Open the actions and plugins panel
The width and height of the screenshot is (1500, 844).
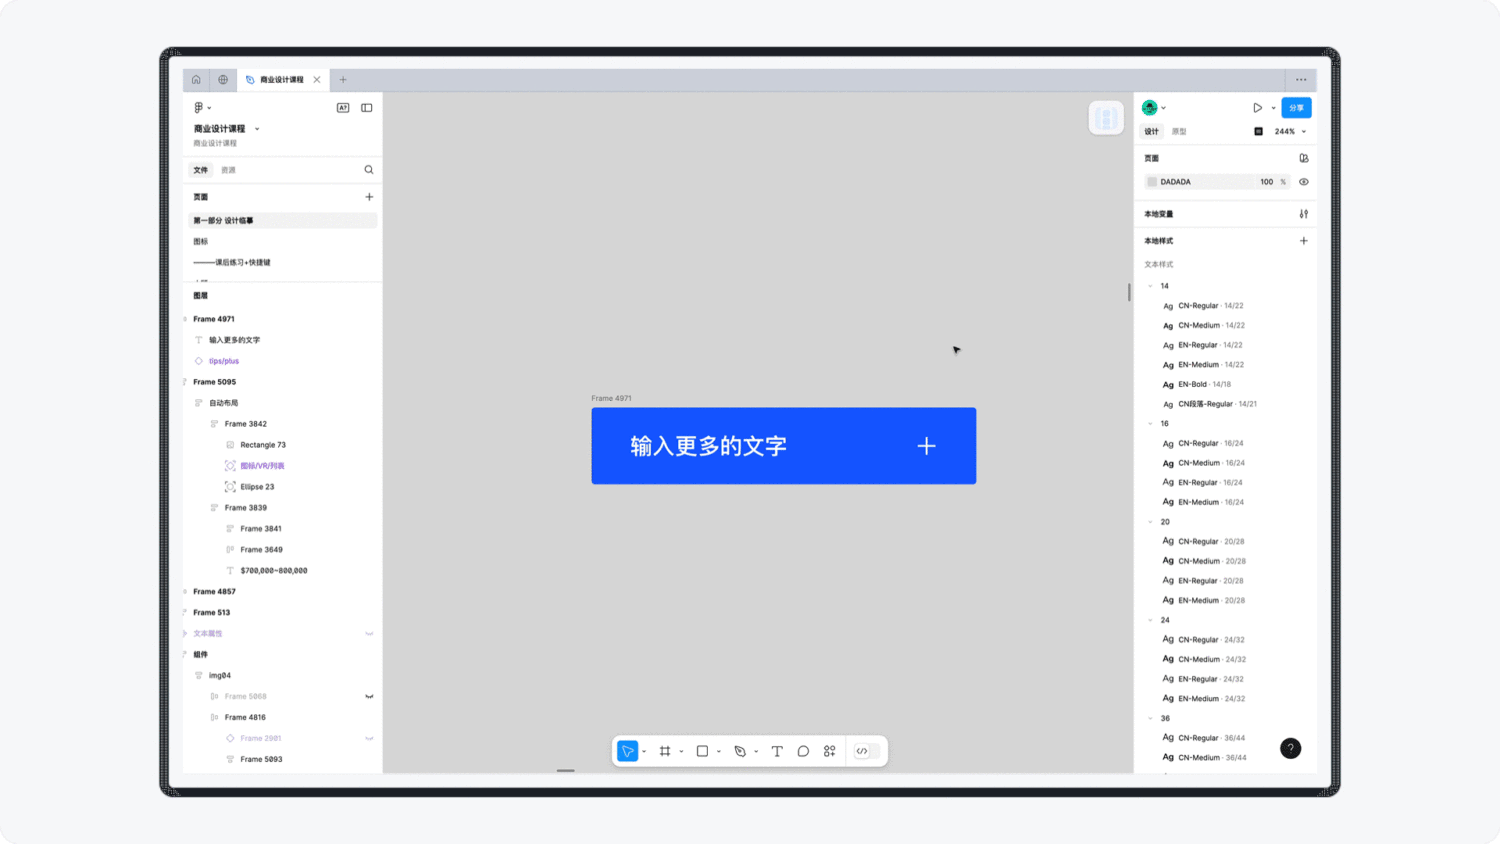pyautogui.click(x=829, y=751)
